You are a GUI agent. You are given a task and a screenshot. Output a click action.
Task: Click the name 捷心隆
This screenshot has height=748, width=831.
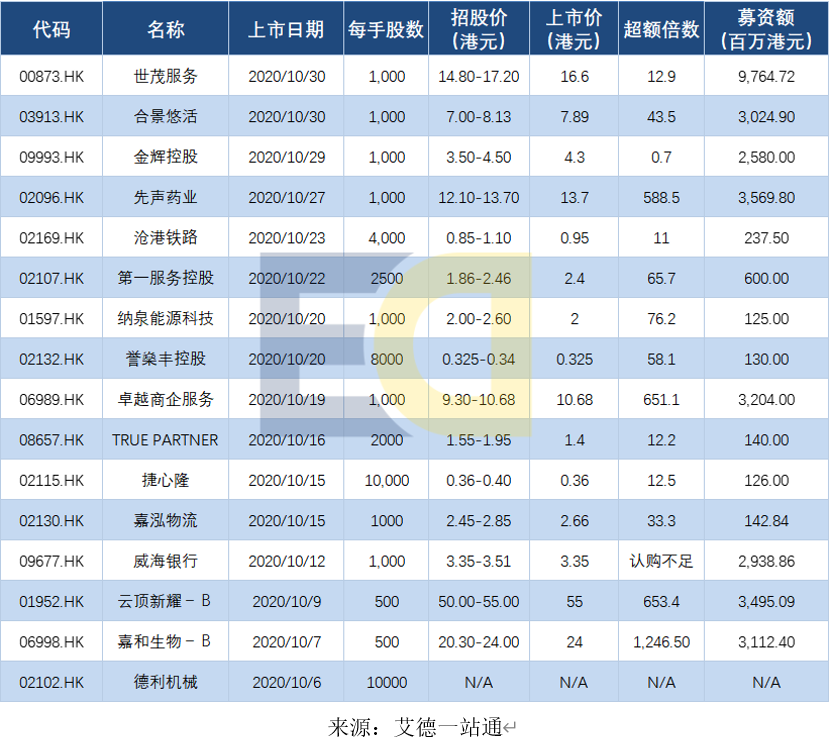tap(165, 480)
